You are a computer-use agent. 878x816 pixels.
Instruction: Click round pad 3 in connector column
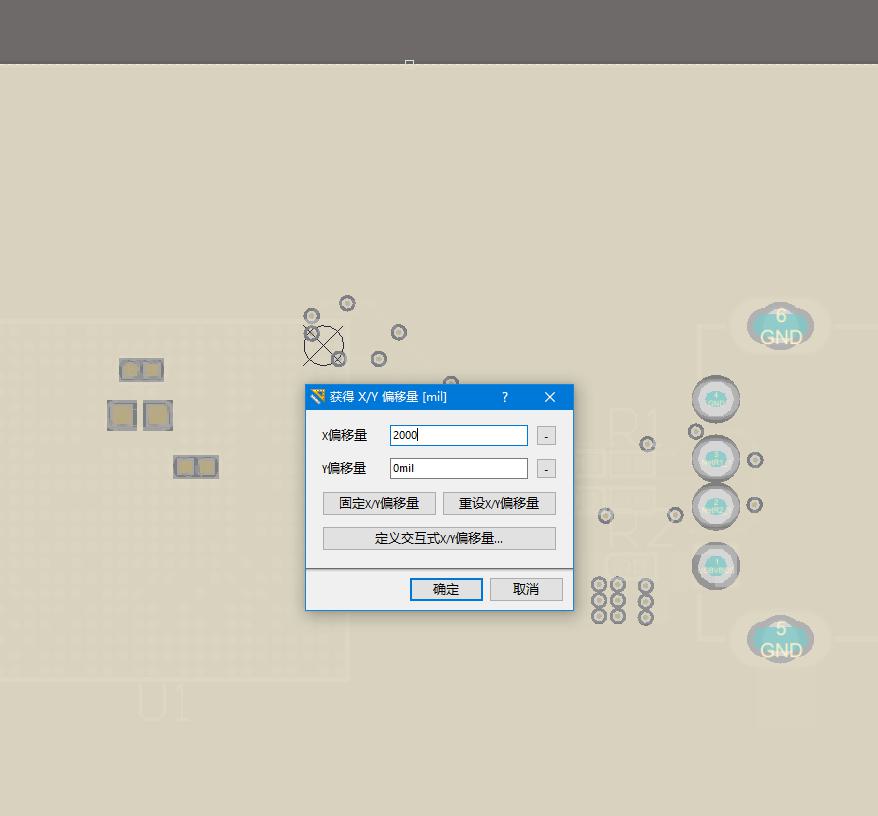pyautogui.click(x=715, y=458)
